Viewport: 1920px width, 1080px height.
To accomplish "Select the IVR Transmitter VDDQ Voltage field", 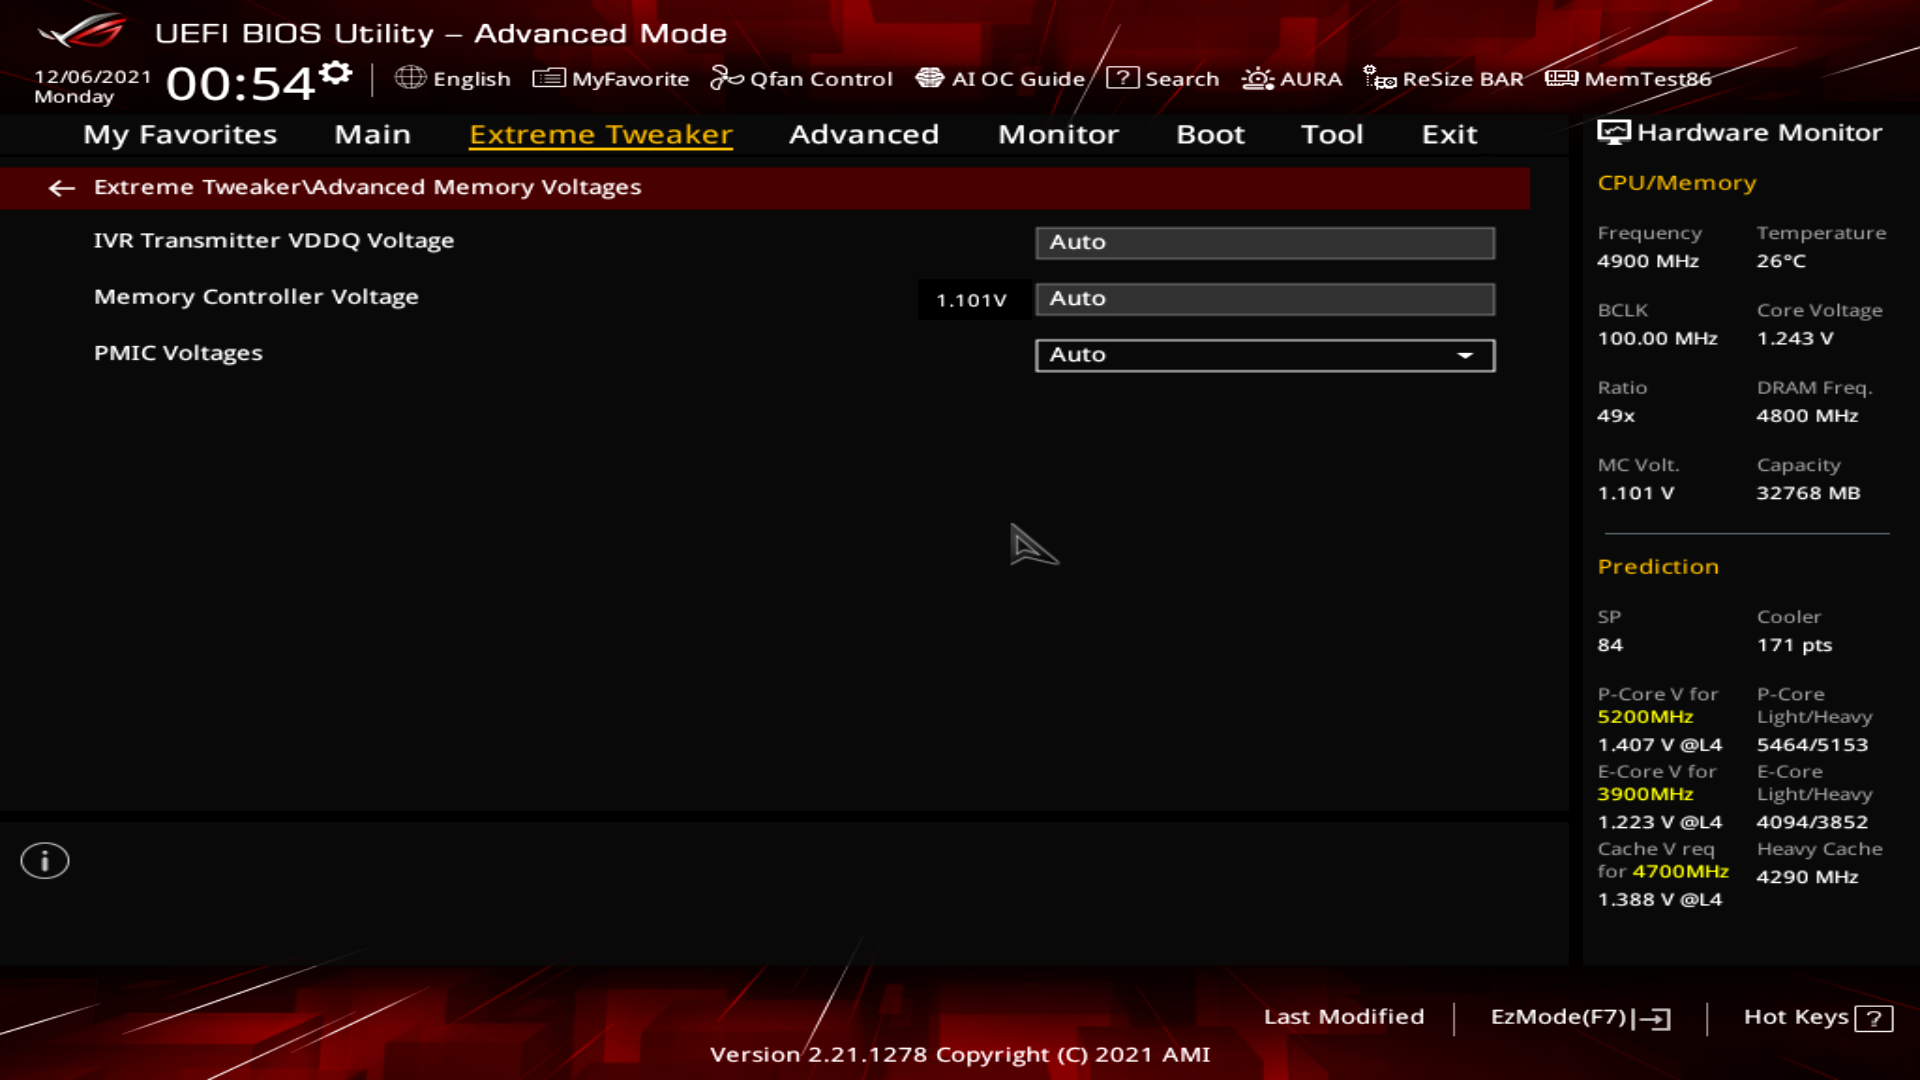I will click(x=1264, y=242).
